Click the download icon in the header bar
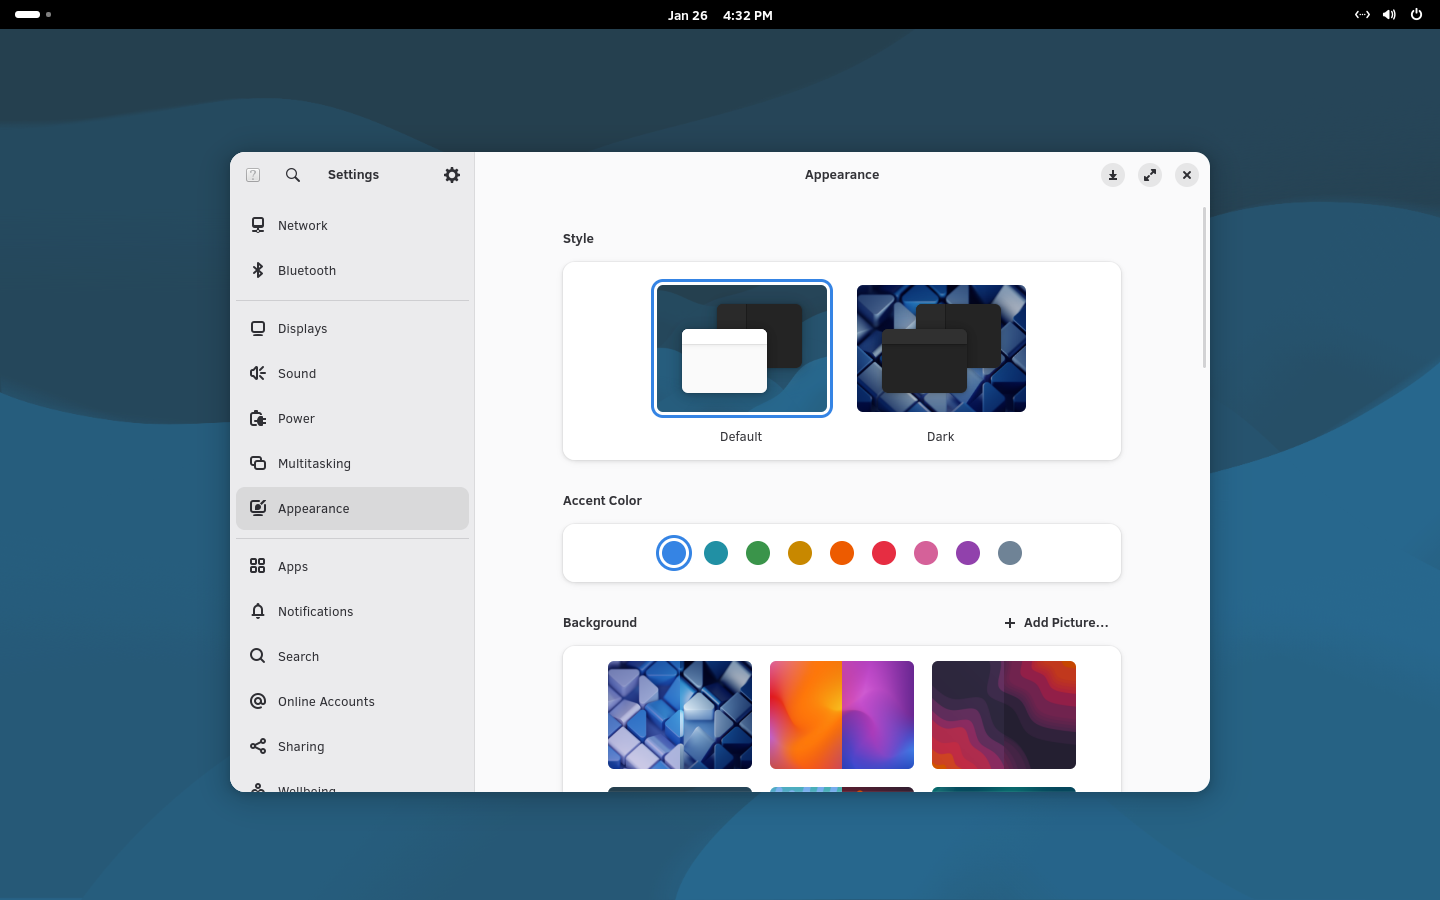 1113,175
